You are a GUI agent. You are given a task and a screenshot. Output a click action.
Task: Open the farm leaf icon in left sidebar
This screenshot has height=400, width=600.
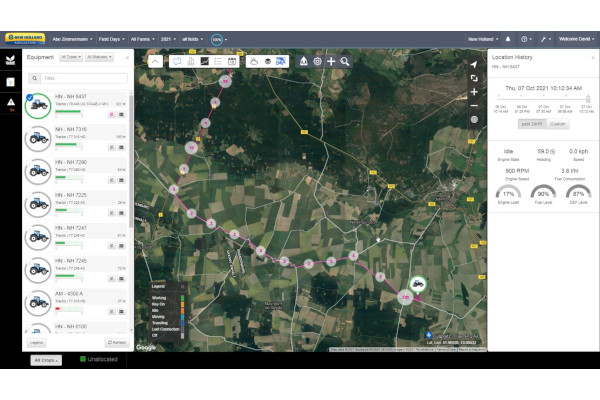point(10,60)
